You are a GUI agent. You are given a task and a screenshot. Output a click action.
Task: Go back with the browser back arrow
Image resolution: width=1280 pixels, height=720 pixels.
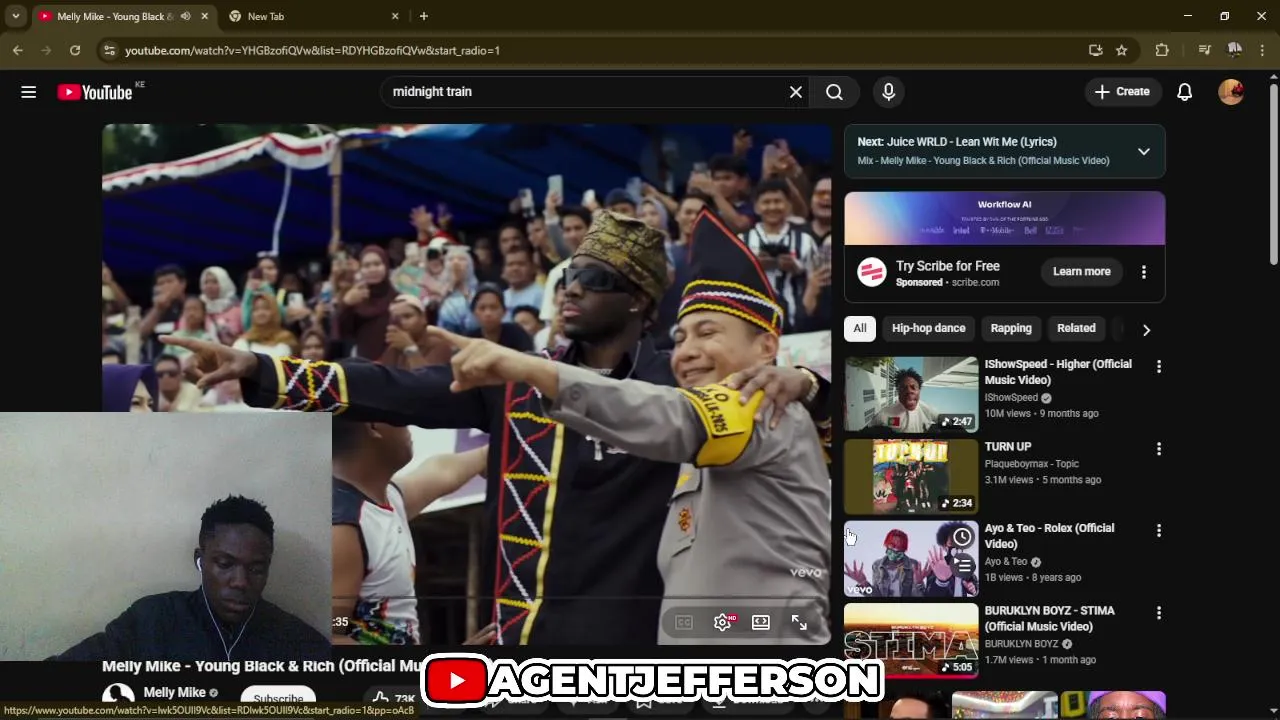coord(18,50)
